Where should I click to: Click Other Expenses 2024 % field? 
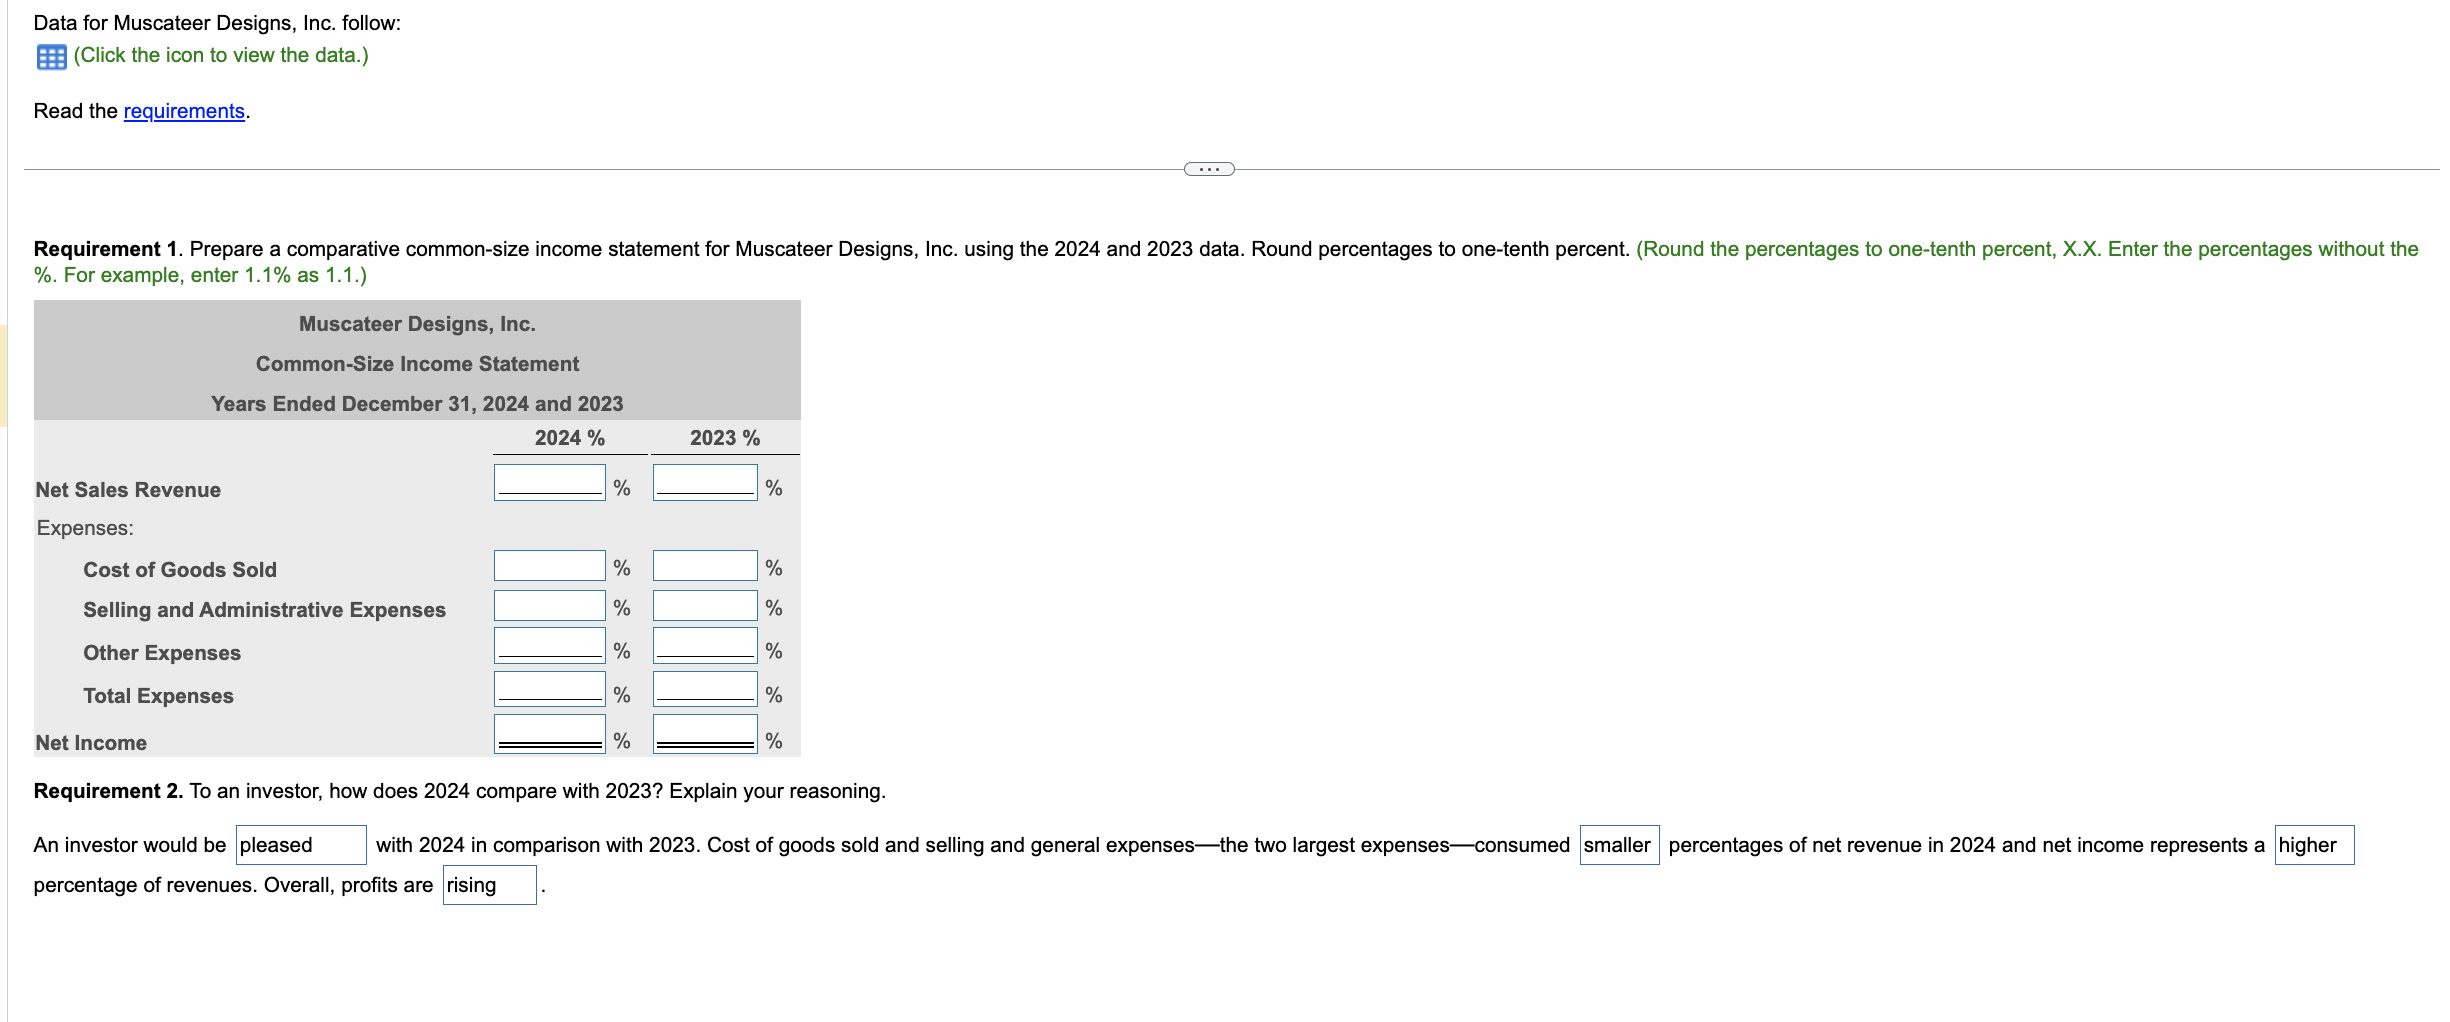pos(550,645)
